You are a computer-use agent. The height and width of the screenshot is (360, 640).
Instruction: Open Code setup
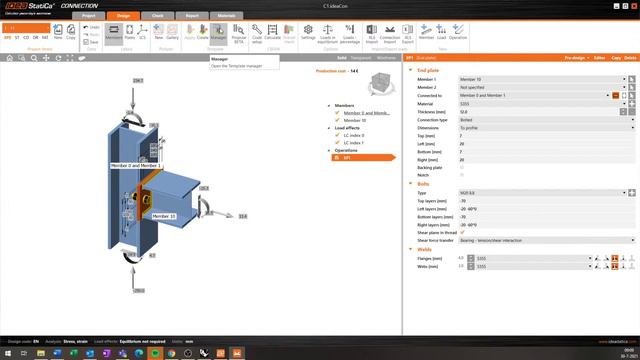(257, 33)
